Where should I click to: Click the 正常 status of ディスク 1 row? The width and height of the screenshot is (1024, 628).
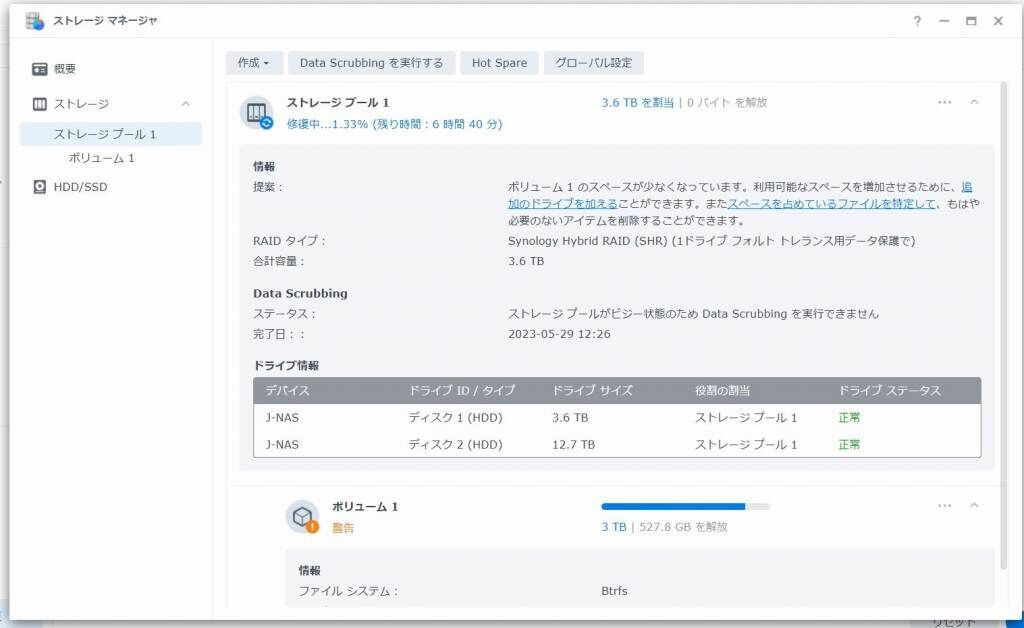point(849,418)
